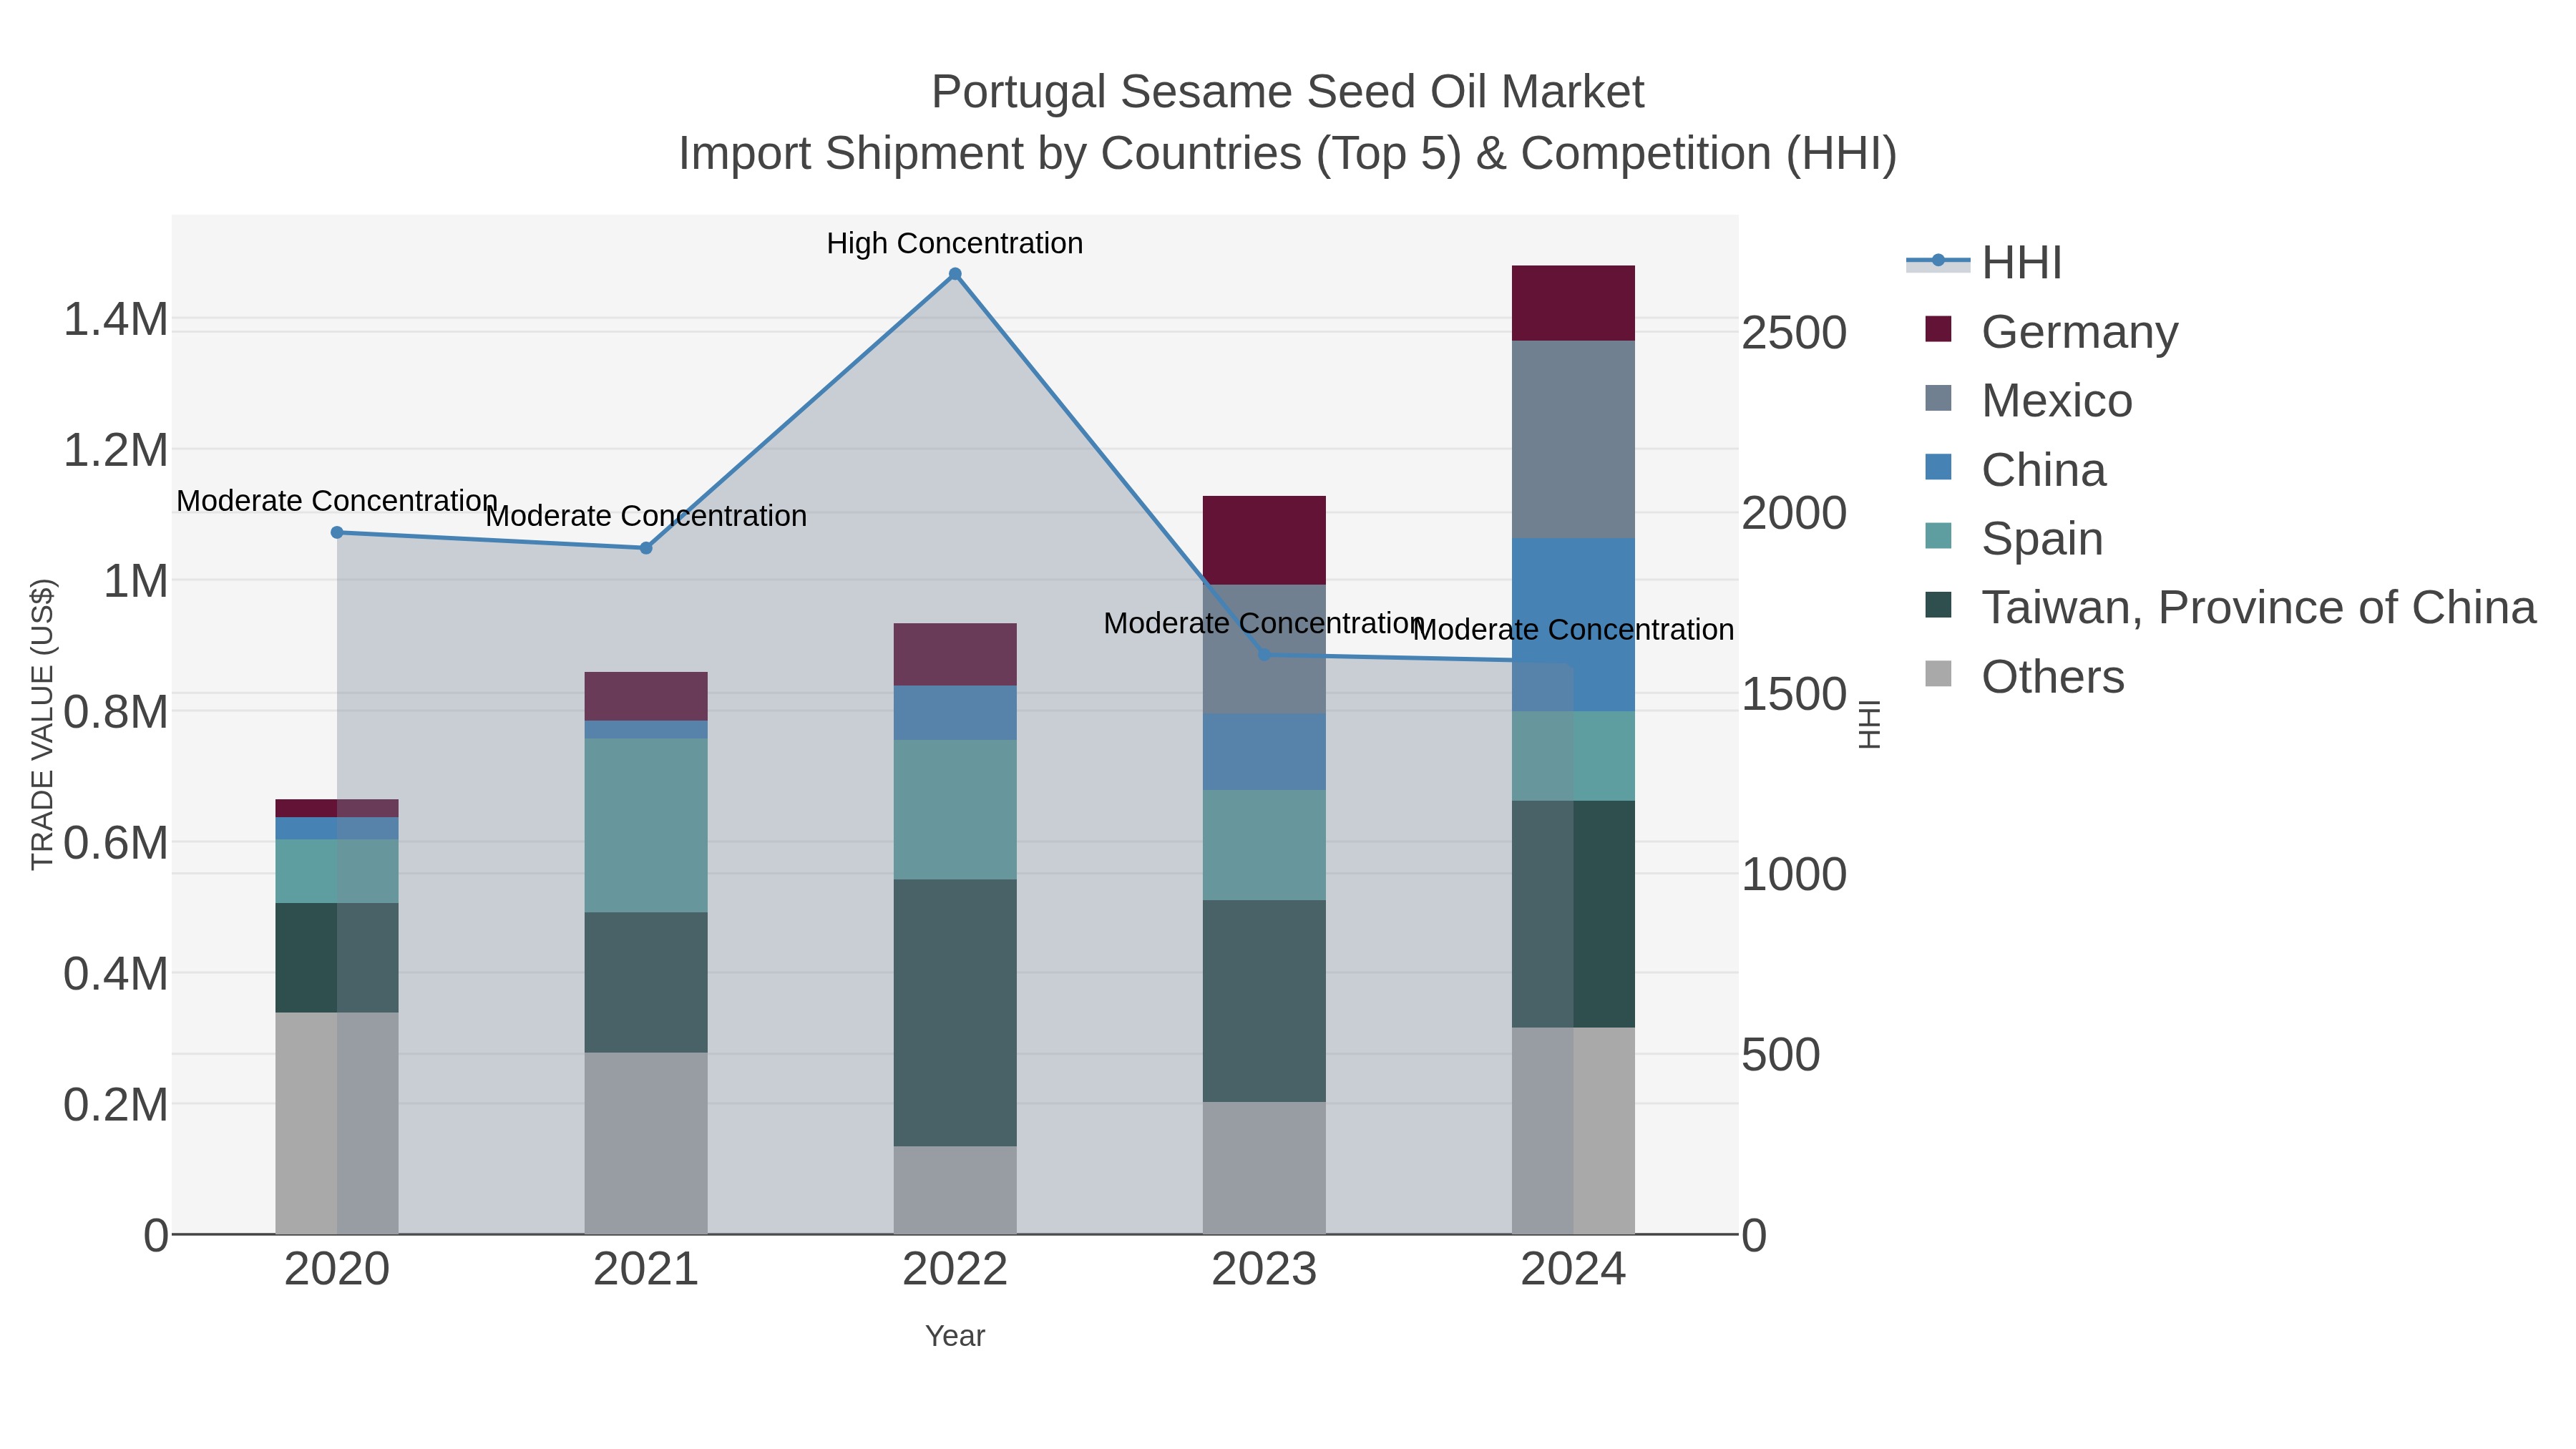Click the Taiwan segment of 2023 bar
Viewport: 2576px width, 1449px height.
pos(1264,1001)
